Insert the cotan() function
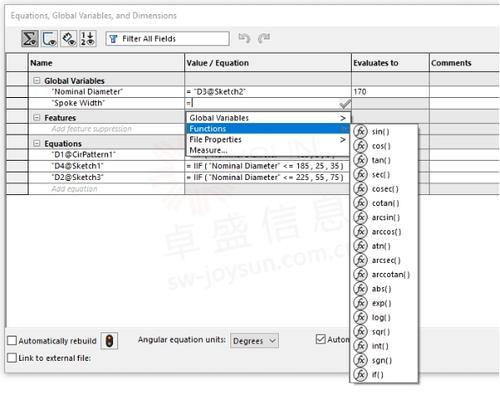 tap(385, 203)
